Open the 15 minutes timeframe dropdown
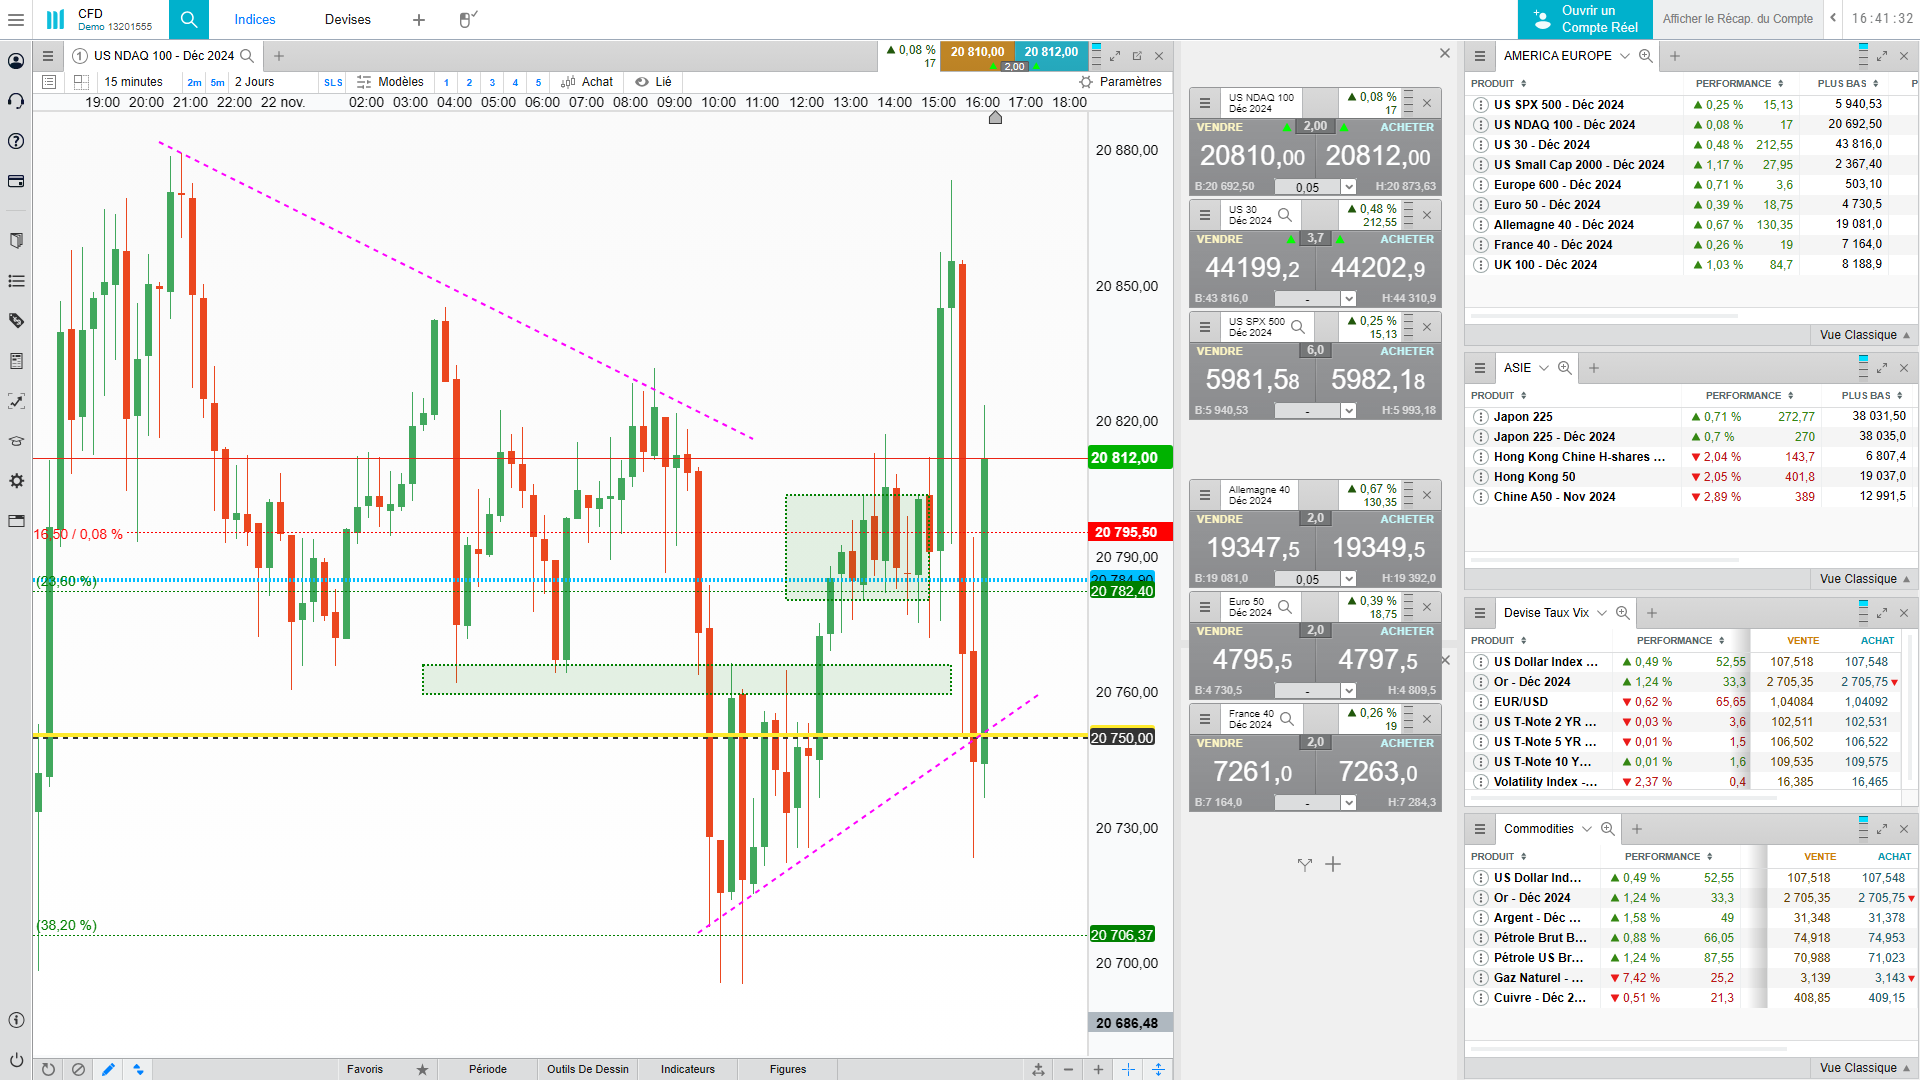Image resolution: width=1920 pixels, height=1080 pixels. pyautogui.click(x=134, y=82)
